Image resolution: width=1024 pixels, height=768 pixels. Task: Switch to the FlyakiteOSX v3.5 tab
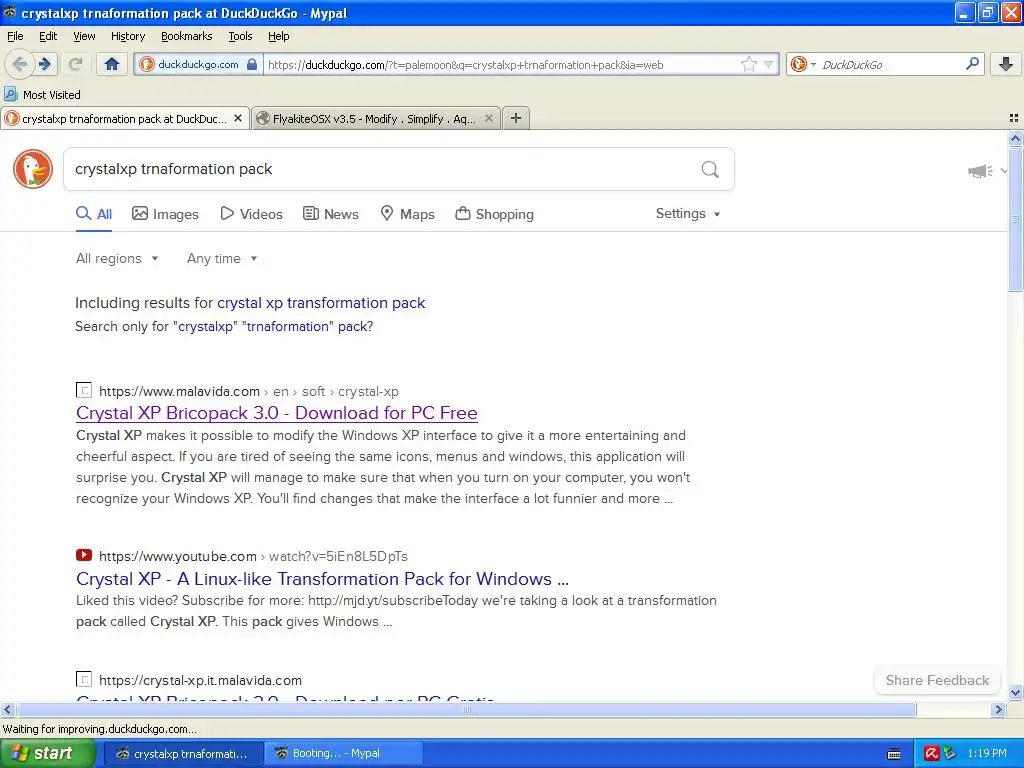(x=376, y=118)
